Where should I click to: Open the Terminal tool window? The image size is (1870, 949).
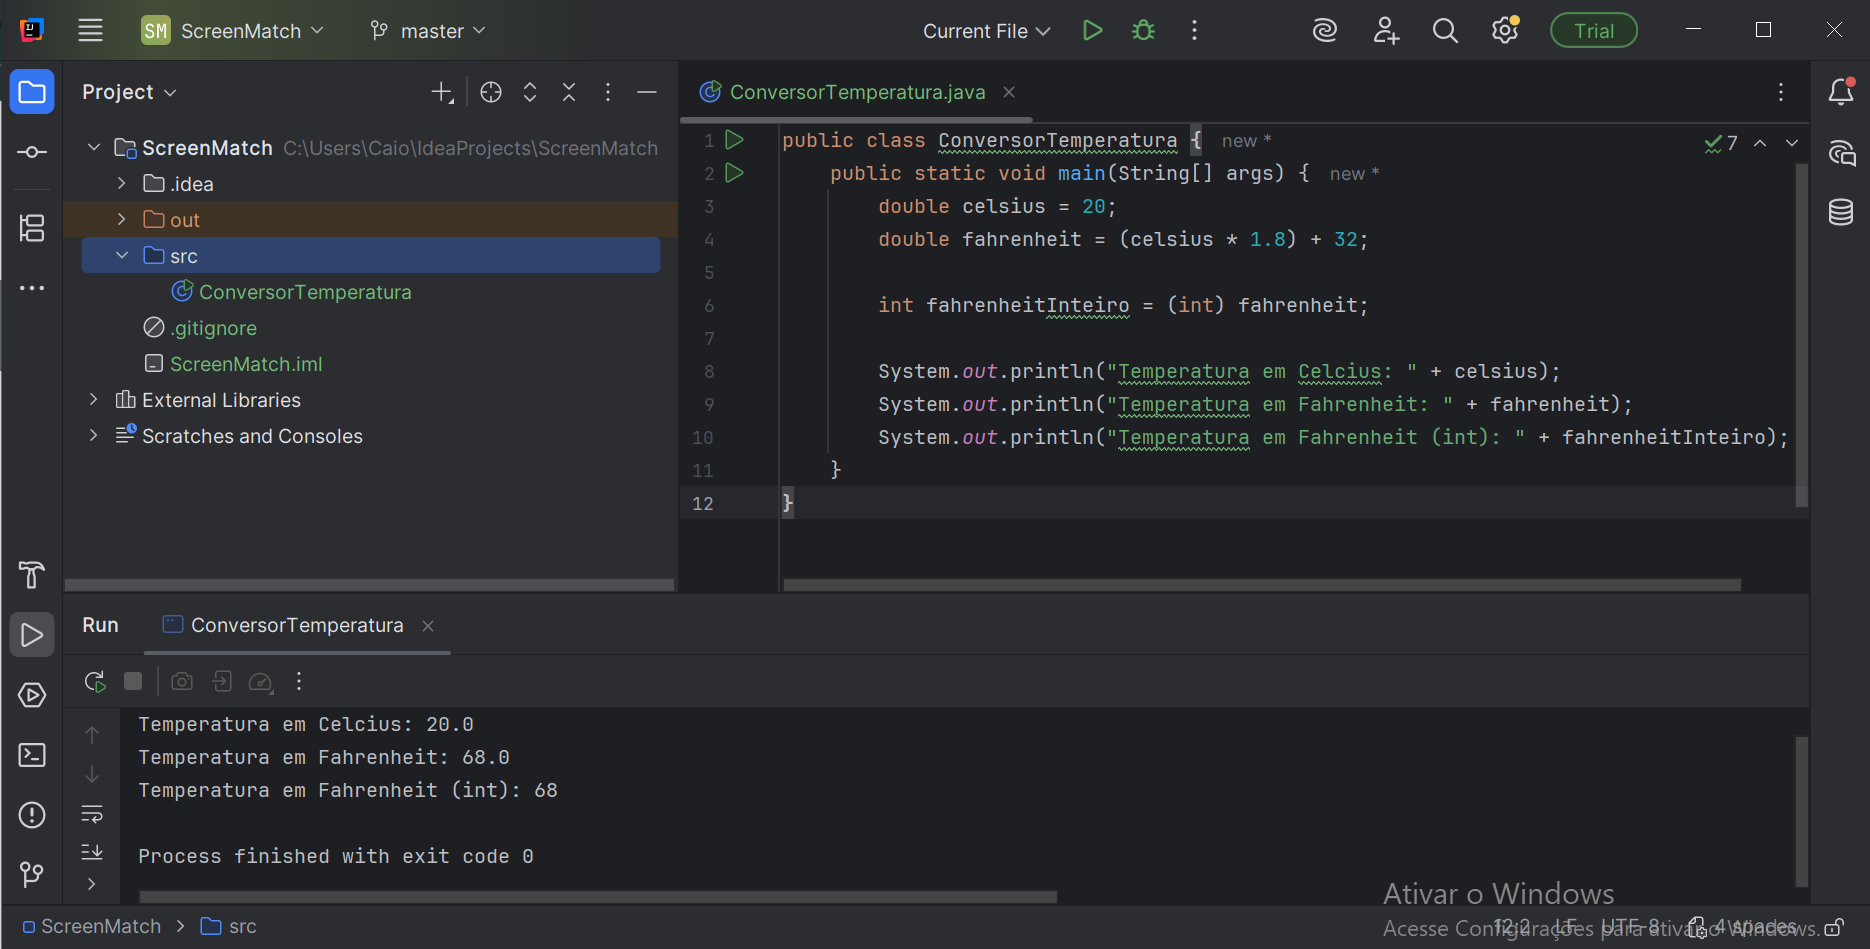coord(32,755)
